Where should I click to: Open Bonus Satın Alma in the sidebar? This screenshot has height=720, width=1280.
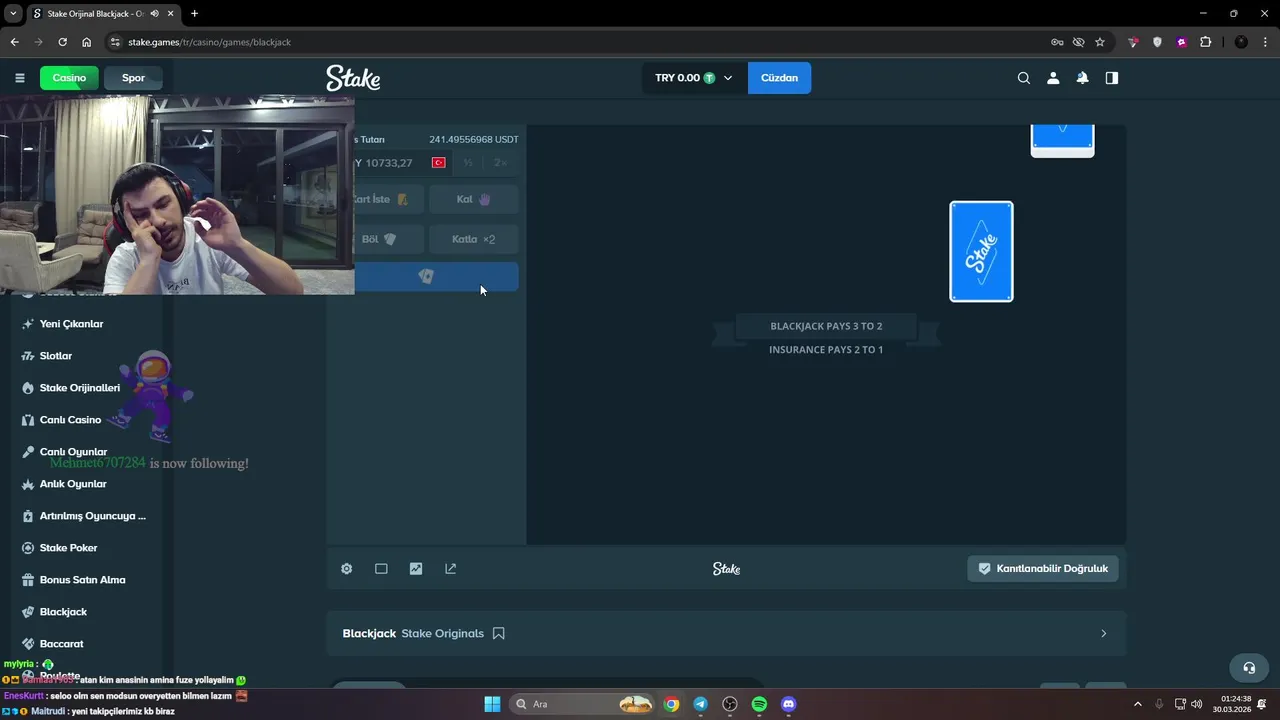(82, 580)
